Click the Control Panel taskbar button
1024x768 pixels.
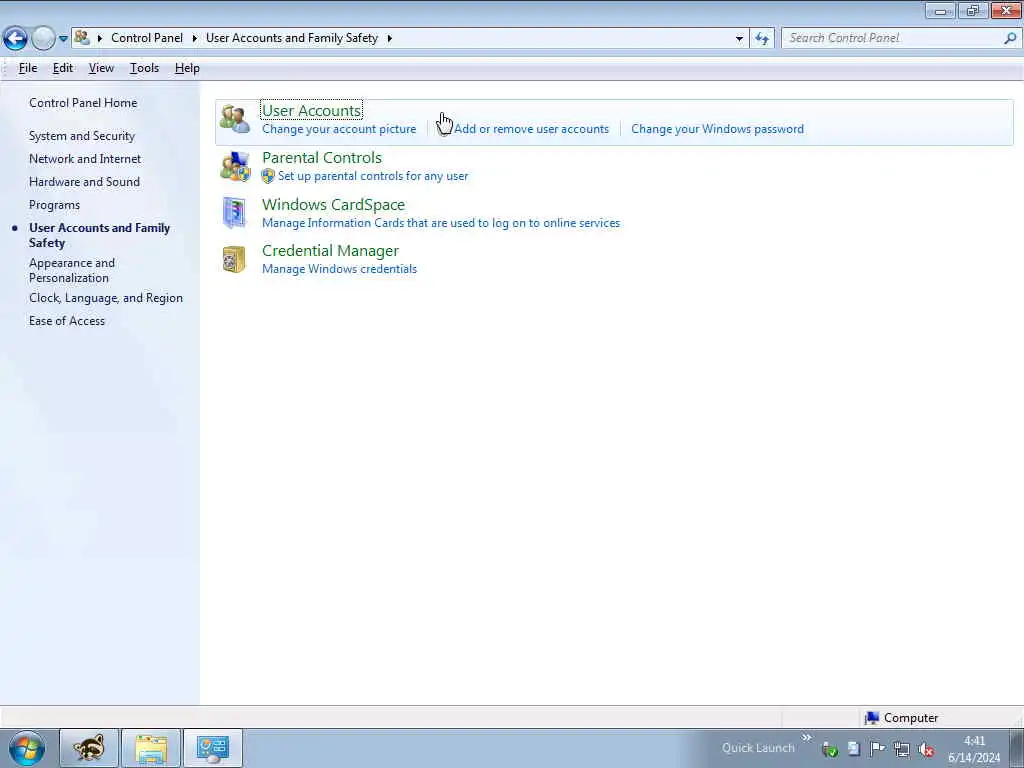pos(213,748)
